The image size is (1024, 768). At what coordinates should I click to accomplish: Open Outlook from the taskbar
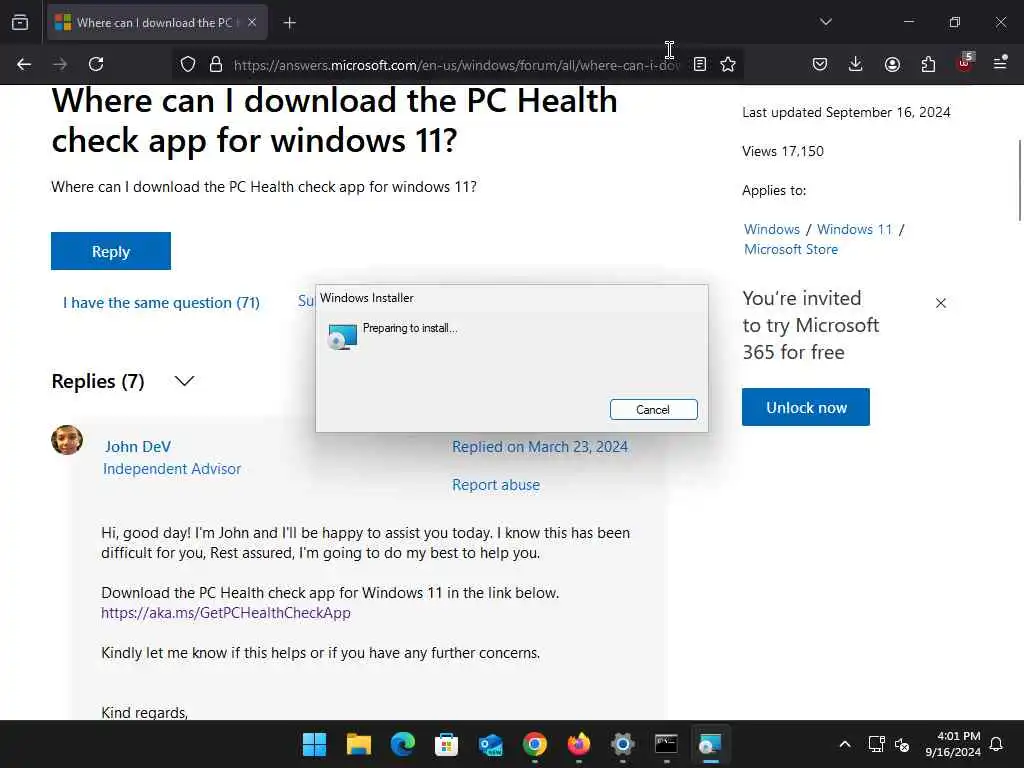490,744
